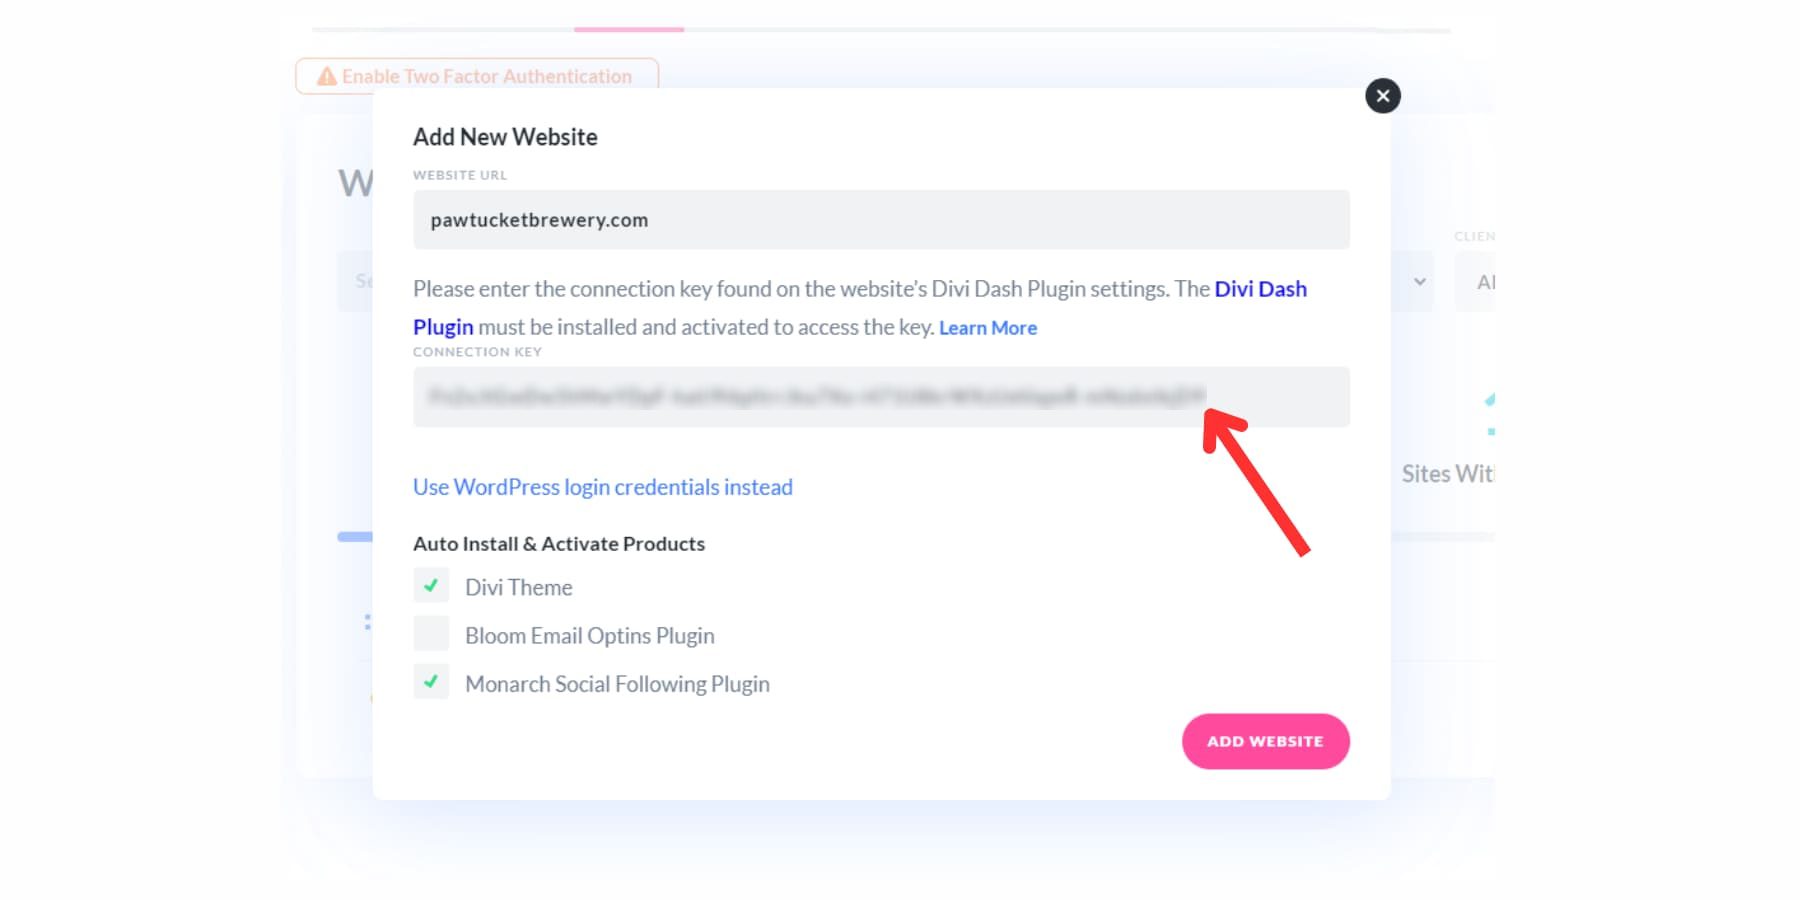Open the Enable Two Factor Authentication notice

tap(486, 76)
